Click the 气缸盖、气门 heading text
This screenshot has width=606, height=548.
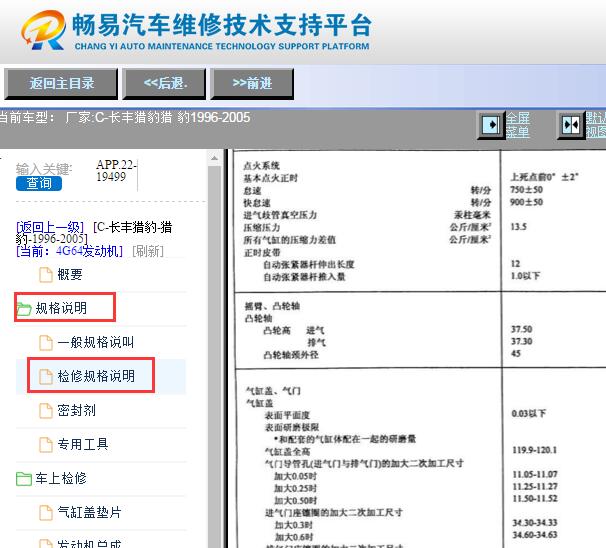click(x=273, y=391)
